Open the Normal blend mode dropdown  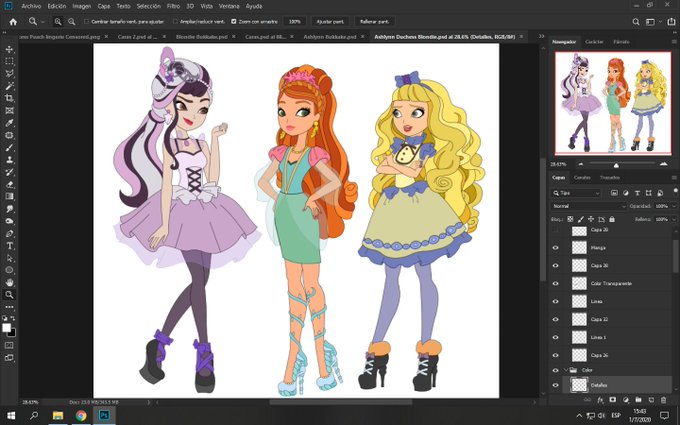pos(588,206)
